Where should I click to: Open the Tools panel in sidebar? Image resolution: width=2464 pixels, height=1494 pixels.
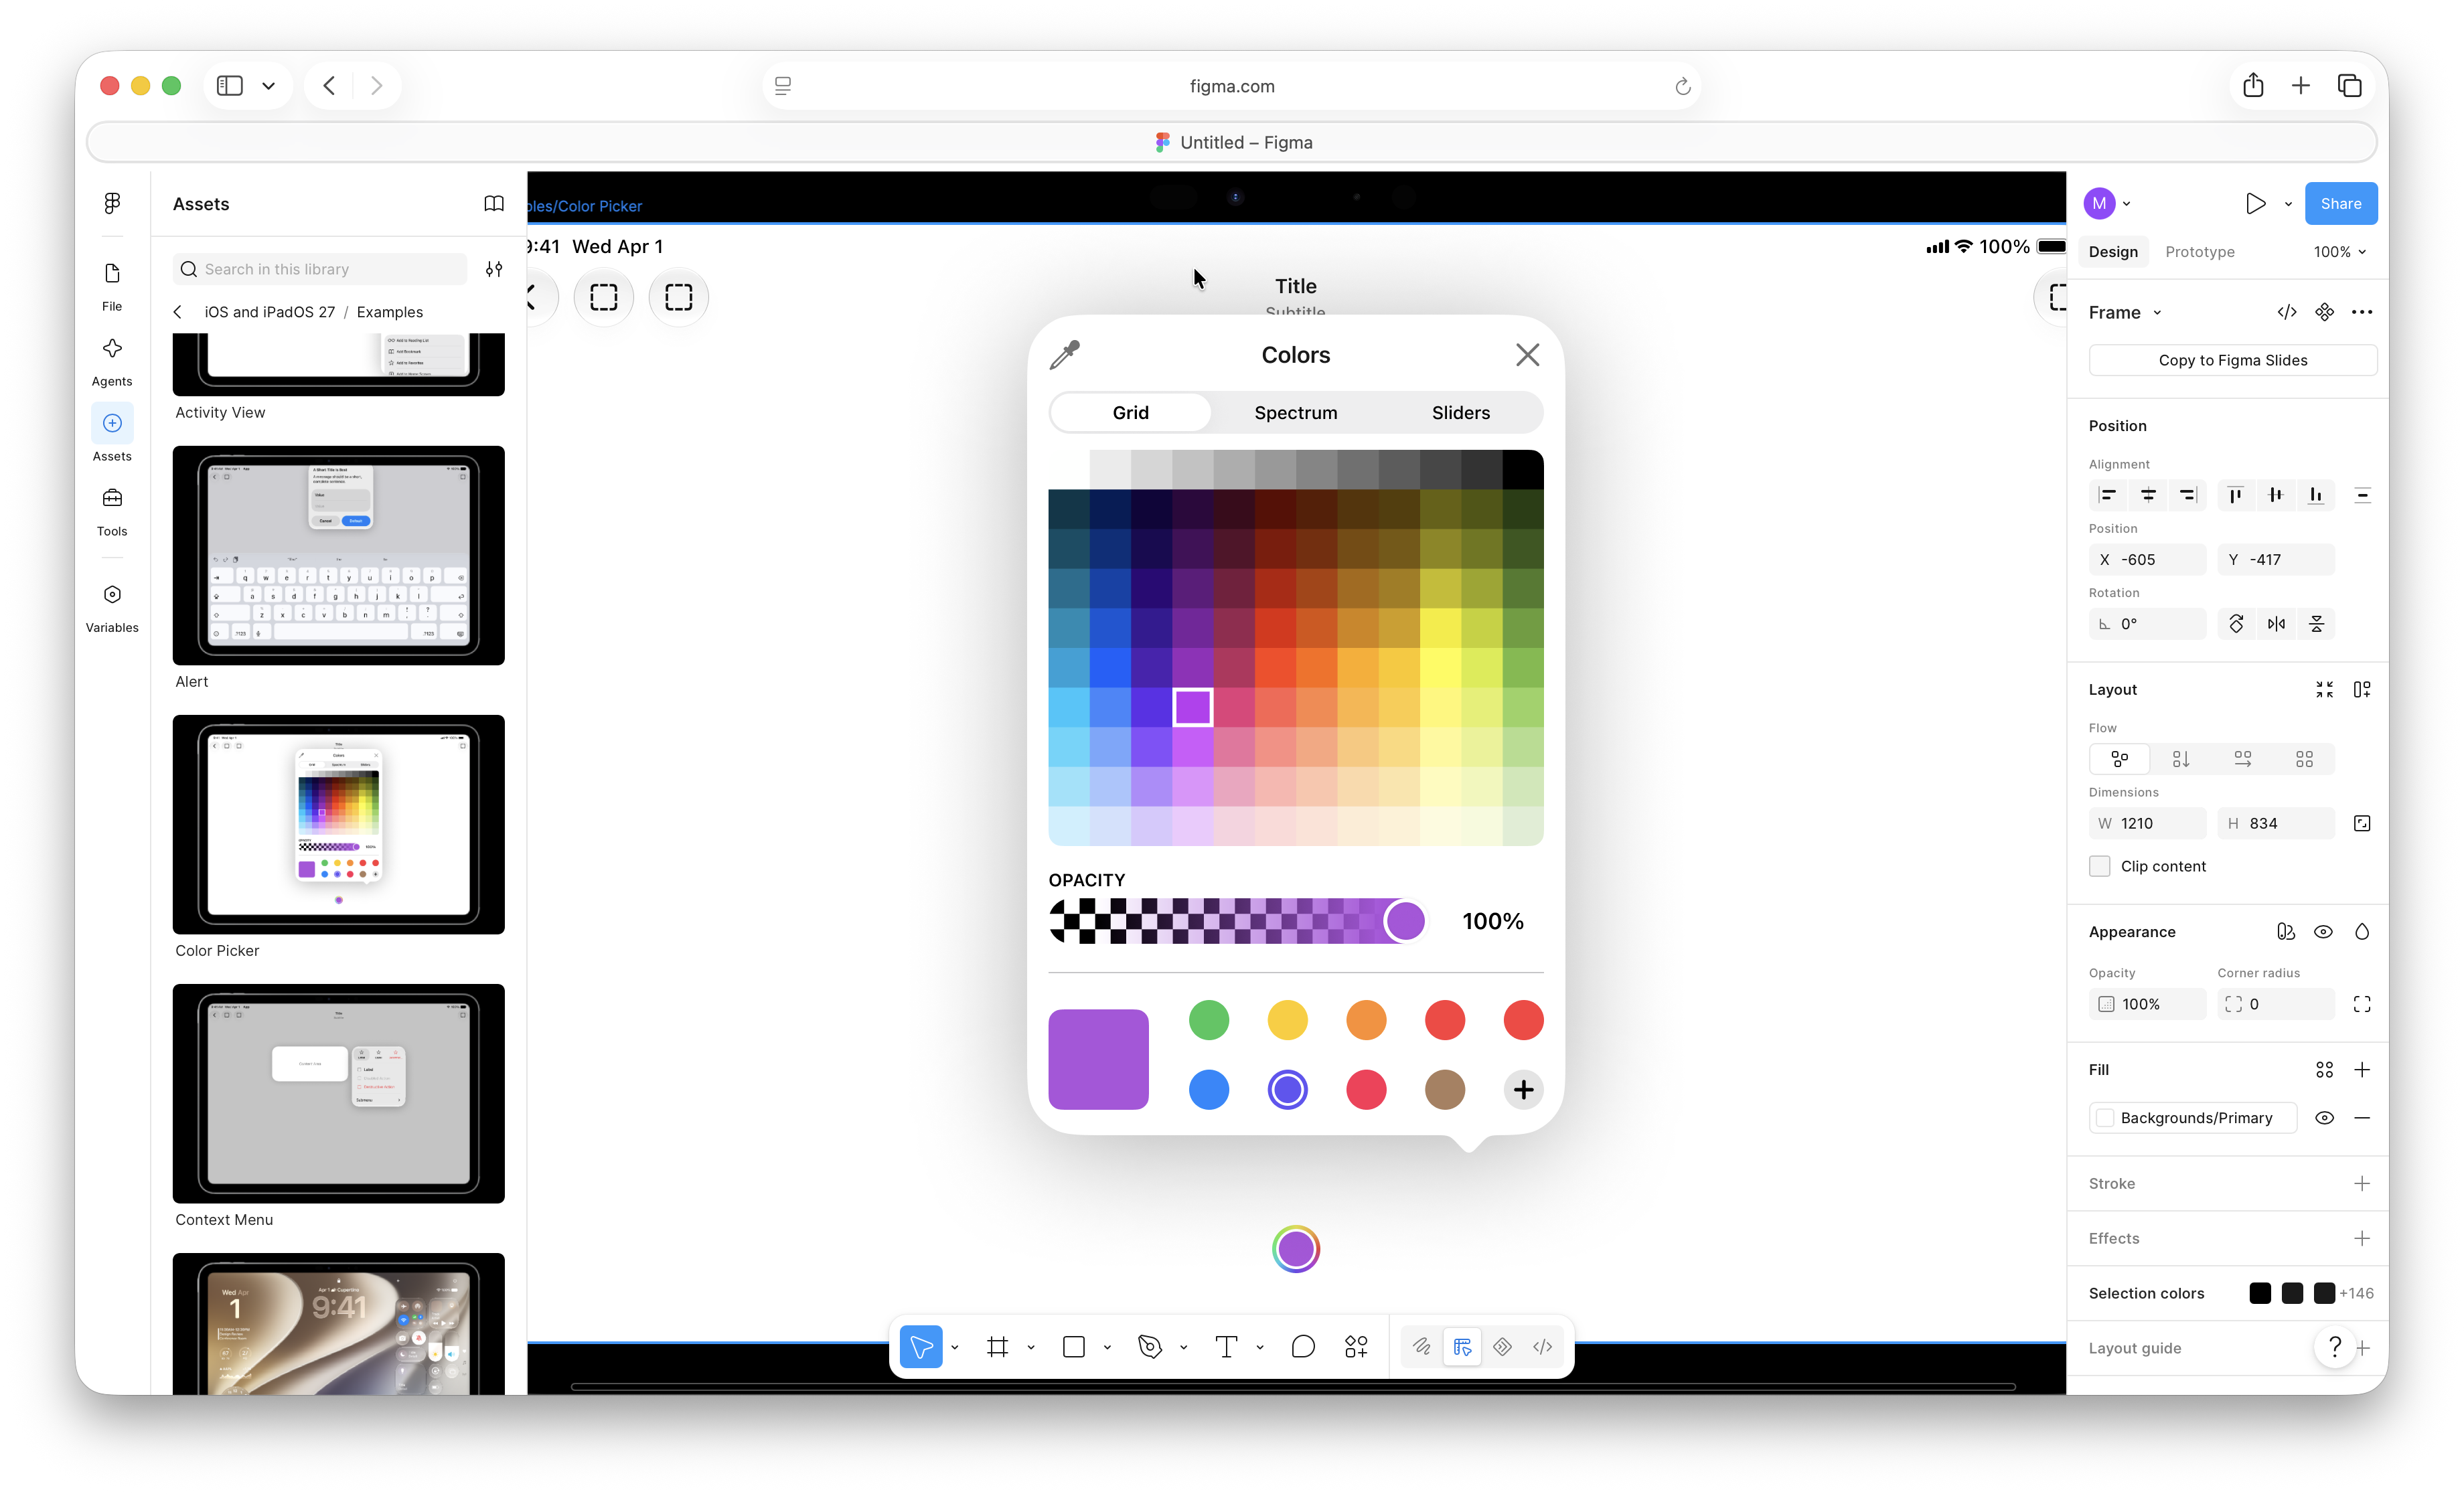pos(112,511)
